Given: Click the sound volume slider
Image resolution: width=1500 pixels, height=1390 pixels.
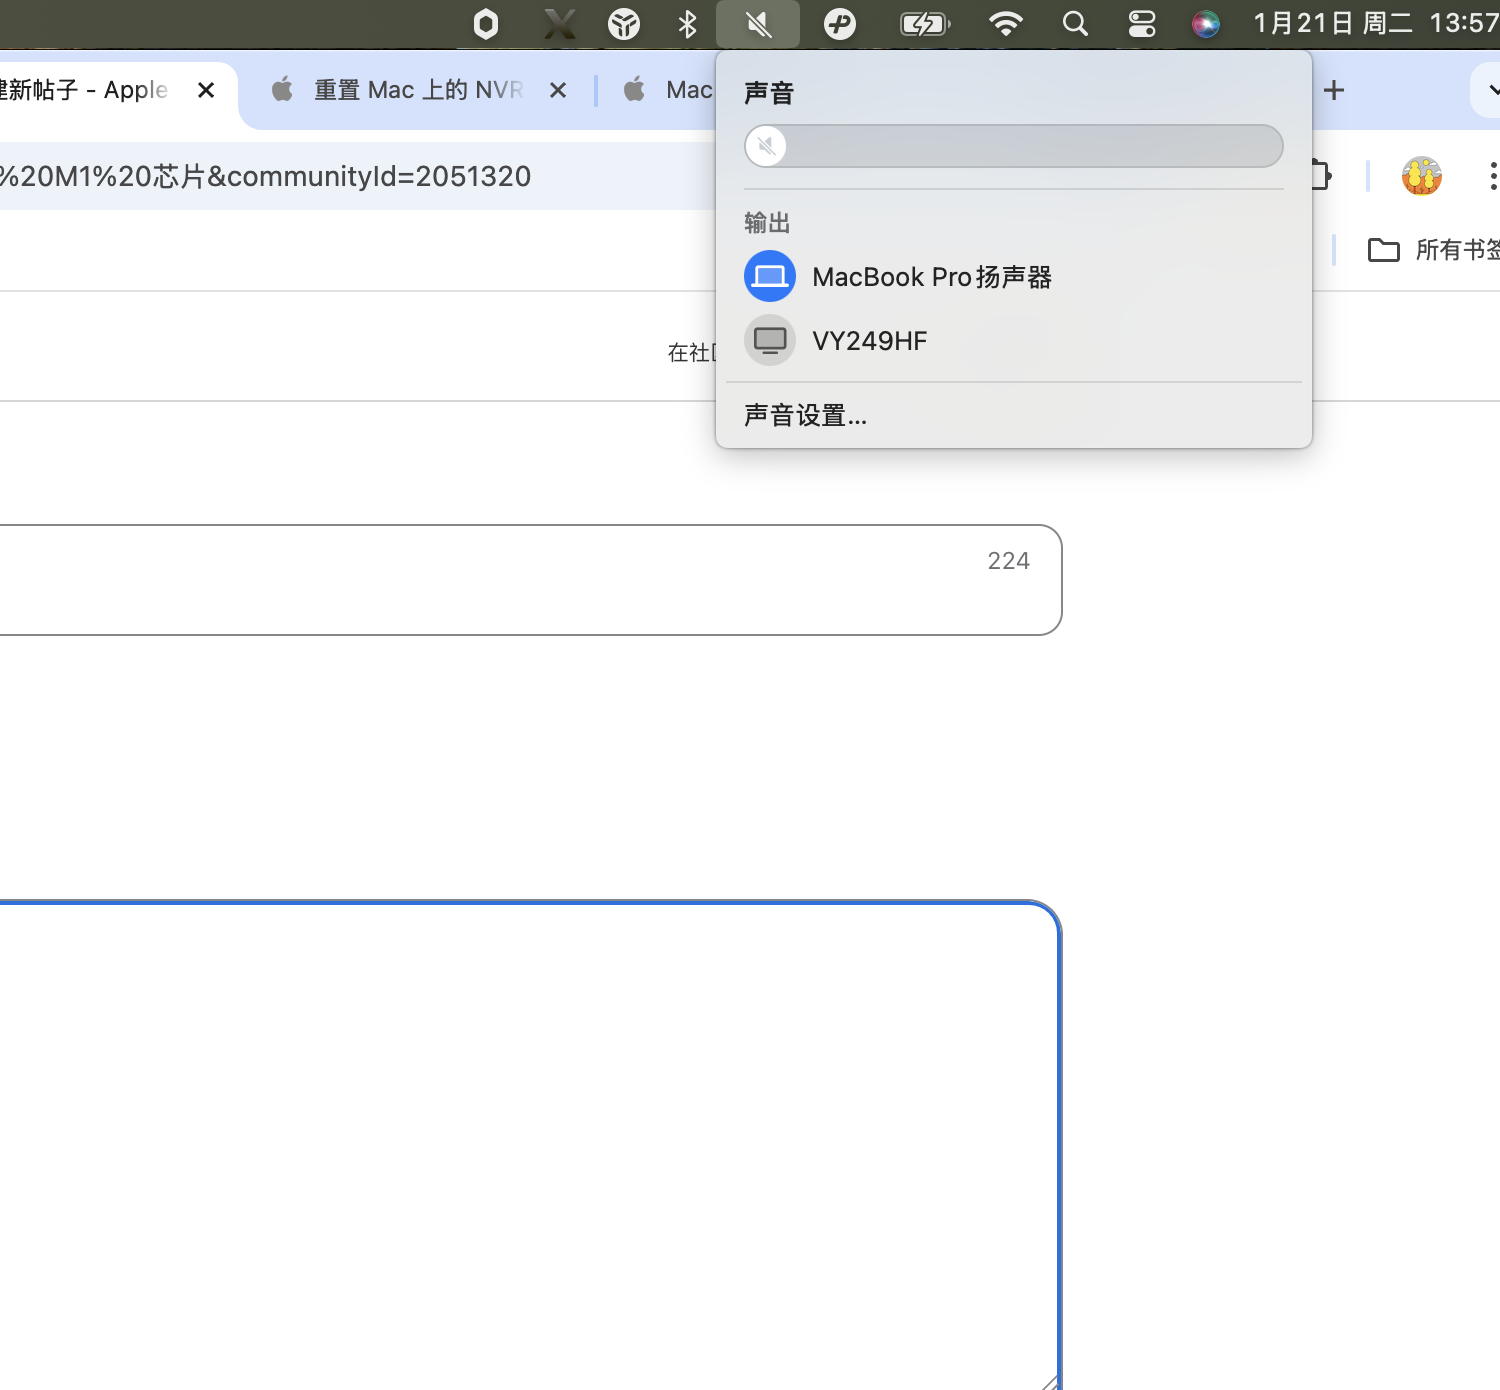Looking at the screenshot, I should (1013, 147).
